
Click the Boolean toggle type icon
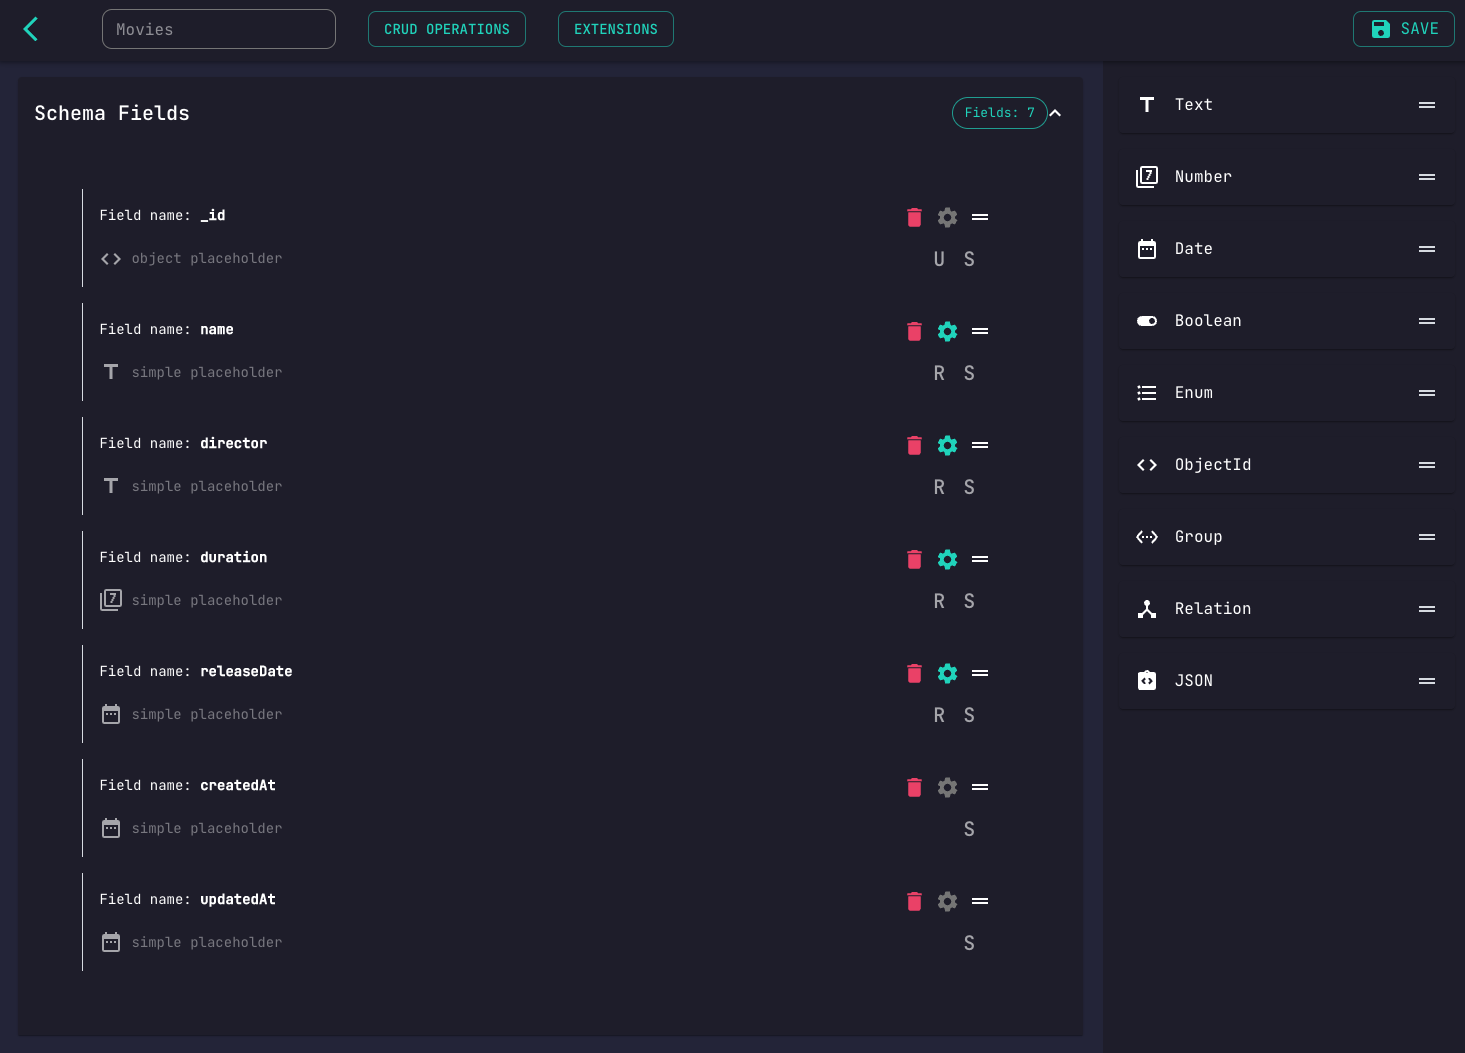pos(1147,321)
